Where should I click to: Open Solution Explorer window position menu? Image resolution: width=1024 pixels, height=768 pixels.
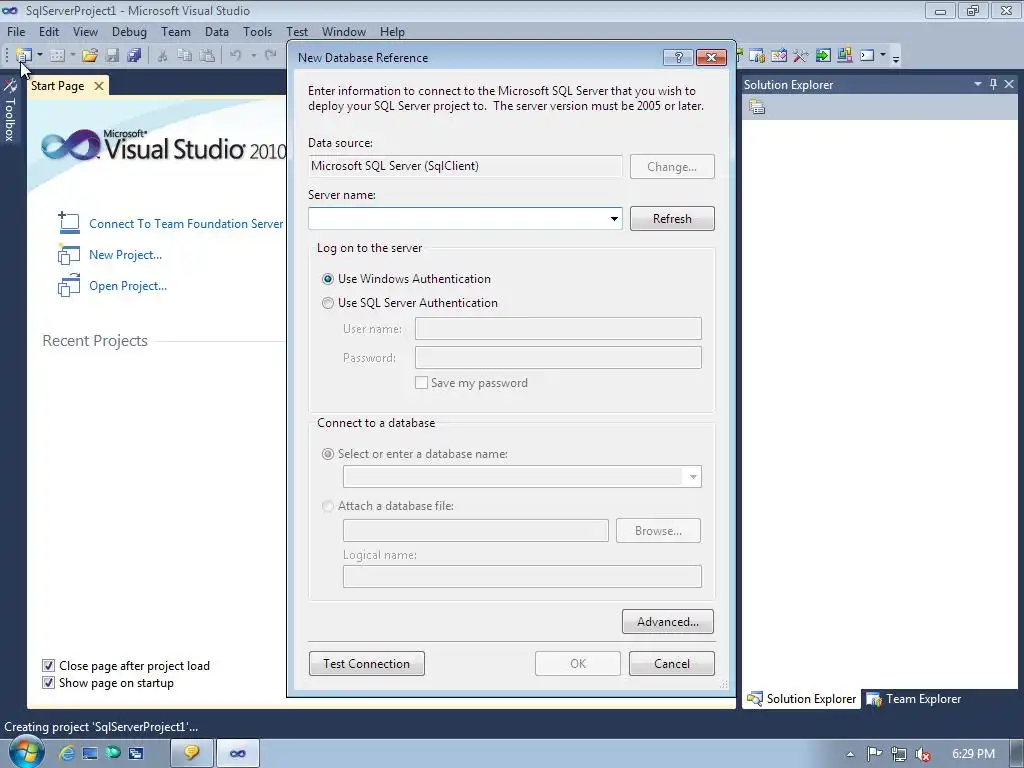click(x=978, y=84)
